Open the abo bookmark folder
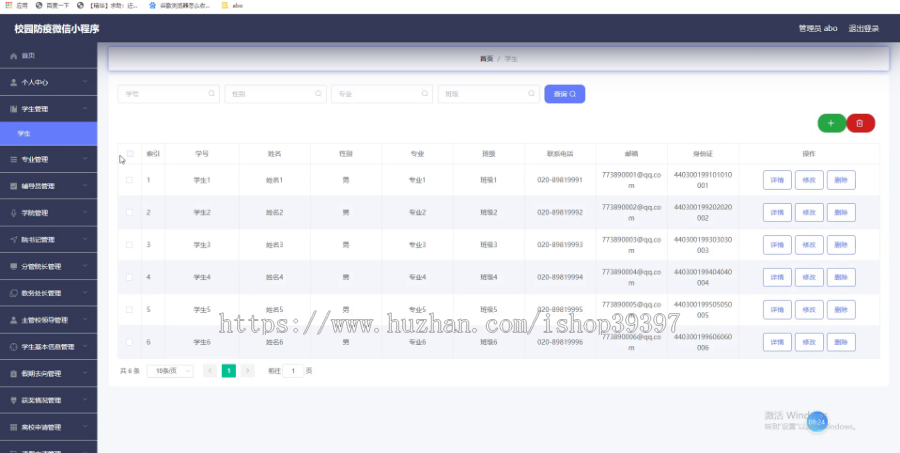This screenshot has width=900, height=453. [x=232, y=5]
